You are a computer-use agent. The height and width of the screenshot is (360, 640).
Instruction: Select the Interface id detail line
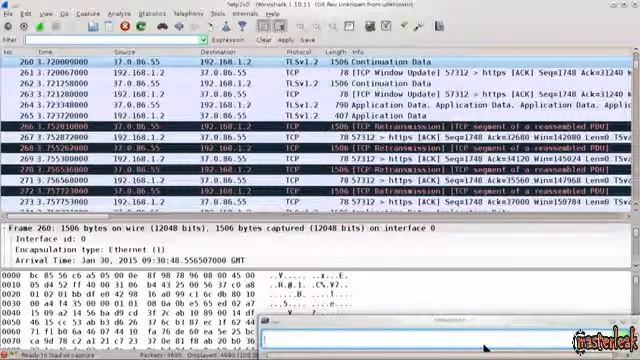[x=51, y=239]
